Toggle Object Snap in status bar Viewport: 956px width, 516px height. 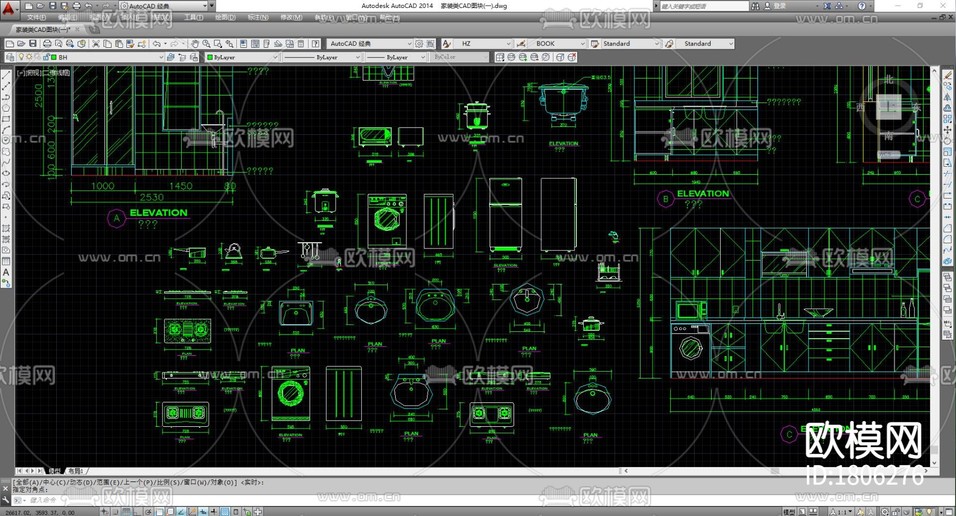click(159, 512)
